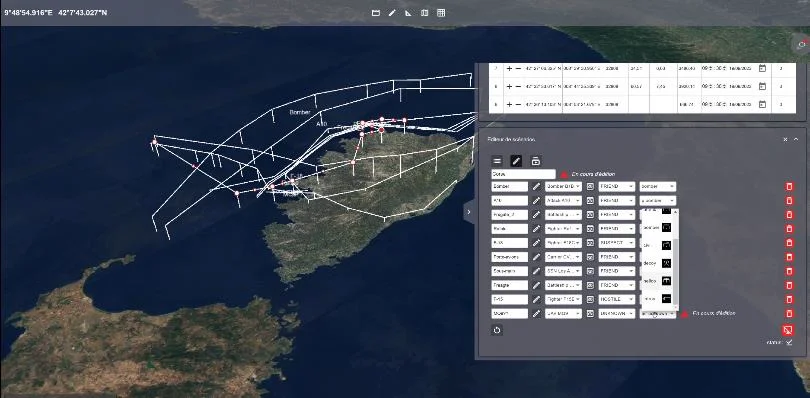Edit the Rafale entity with pencil icon

click(x=536, y=228)
